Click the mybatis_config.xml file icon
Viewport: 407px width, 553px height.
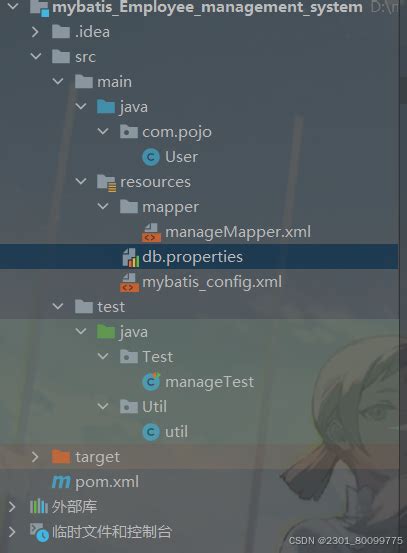(x=129, y=282)
